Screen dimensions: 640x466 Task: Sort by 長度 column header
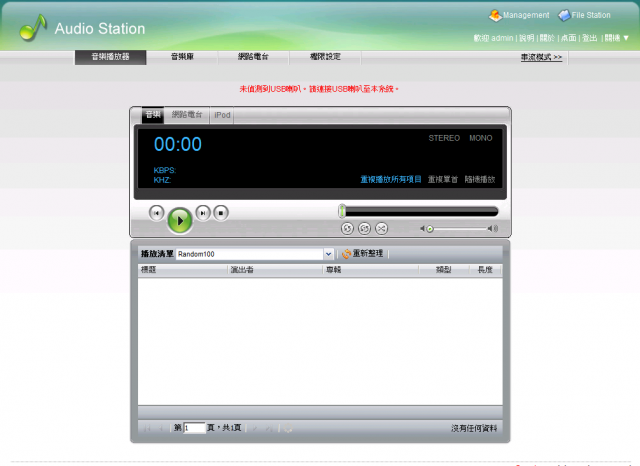485,270
